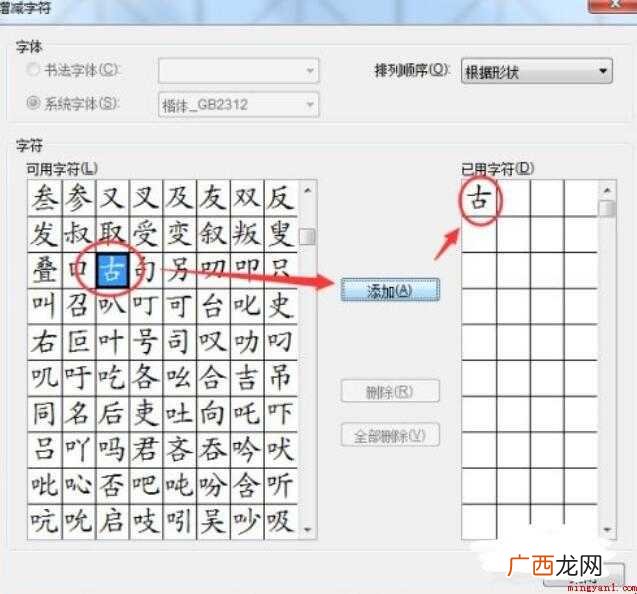
Task: Click the 全部删除(V) button
Action: click(x=390, y=435)
